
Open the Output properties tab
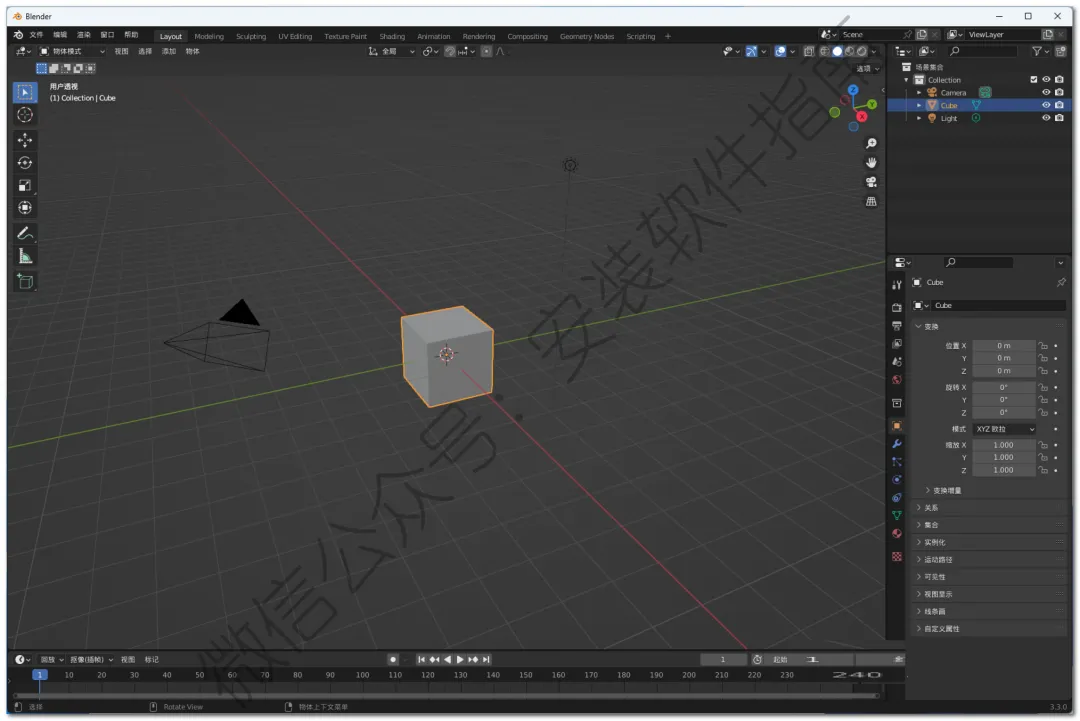(x=897, y=325)
